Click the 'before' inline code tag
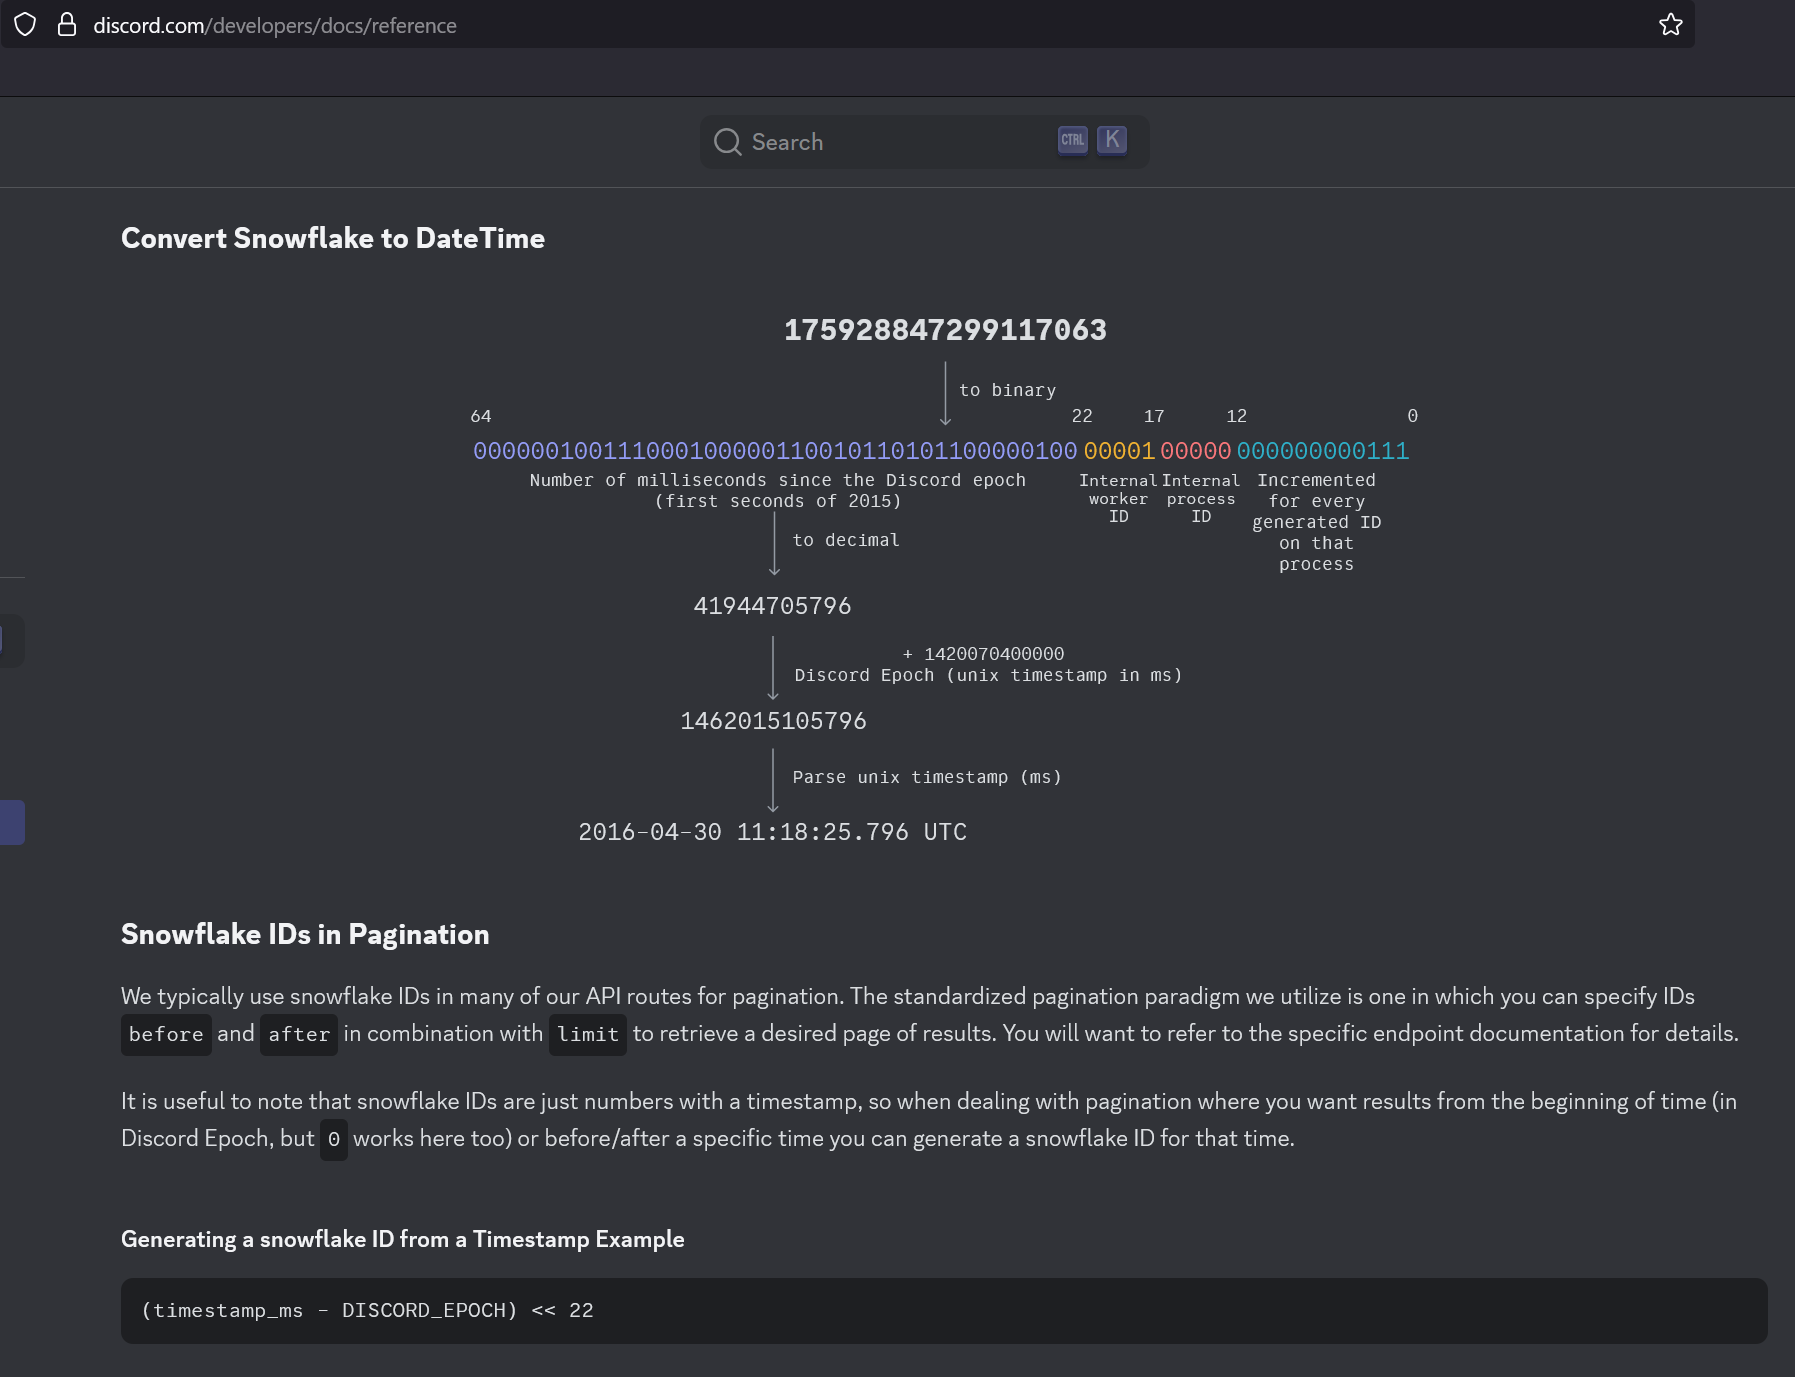The width and height of the screenshot is (1795, 1377). [x=166, y=1034]
